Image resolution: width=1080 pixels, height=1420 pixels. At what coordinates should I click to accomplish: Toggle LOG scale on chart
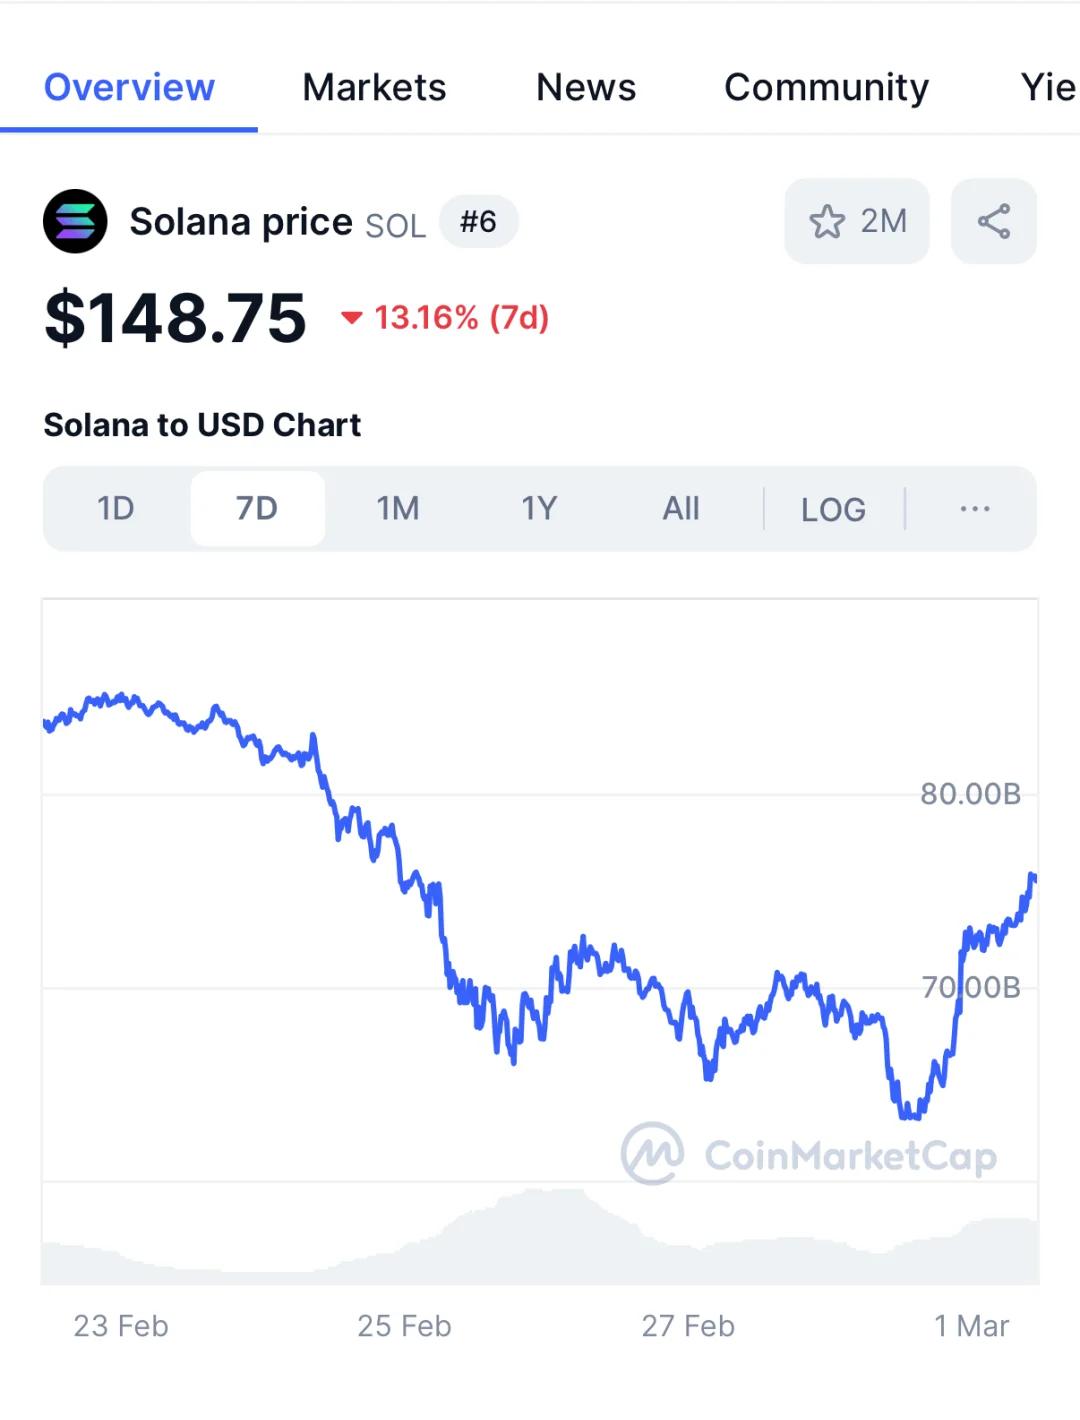click(x=833, y=509)
